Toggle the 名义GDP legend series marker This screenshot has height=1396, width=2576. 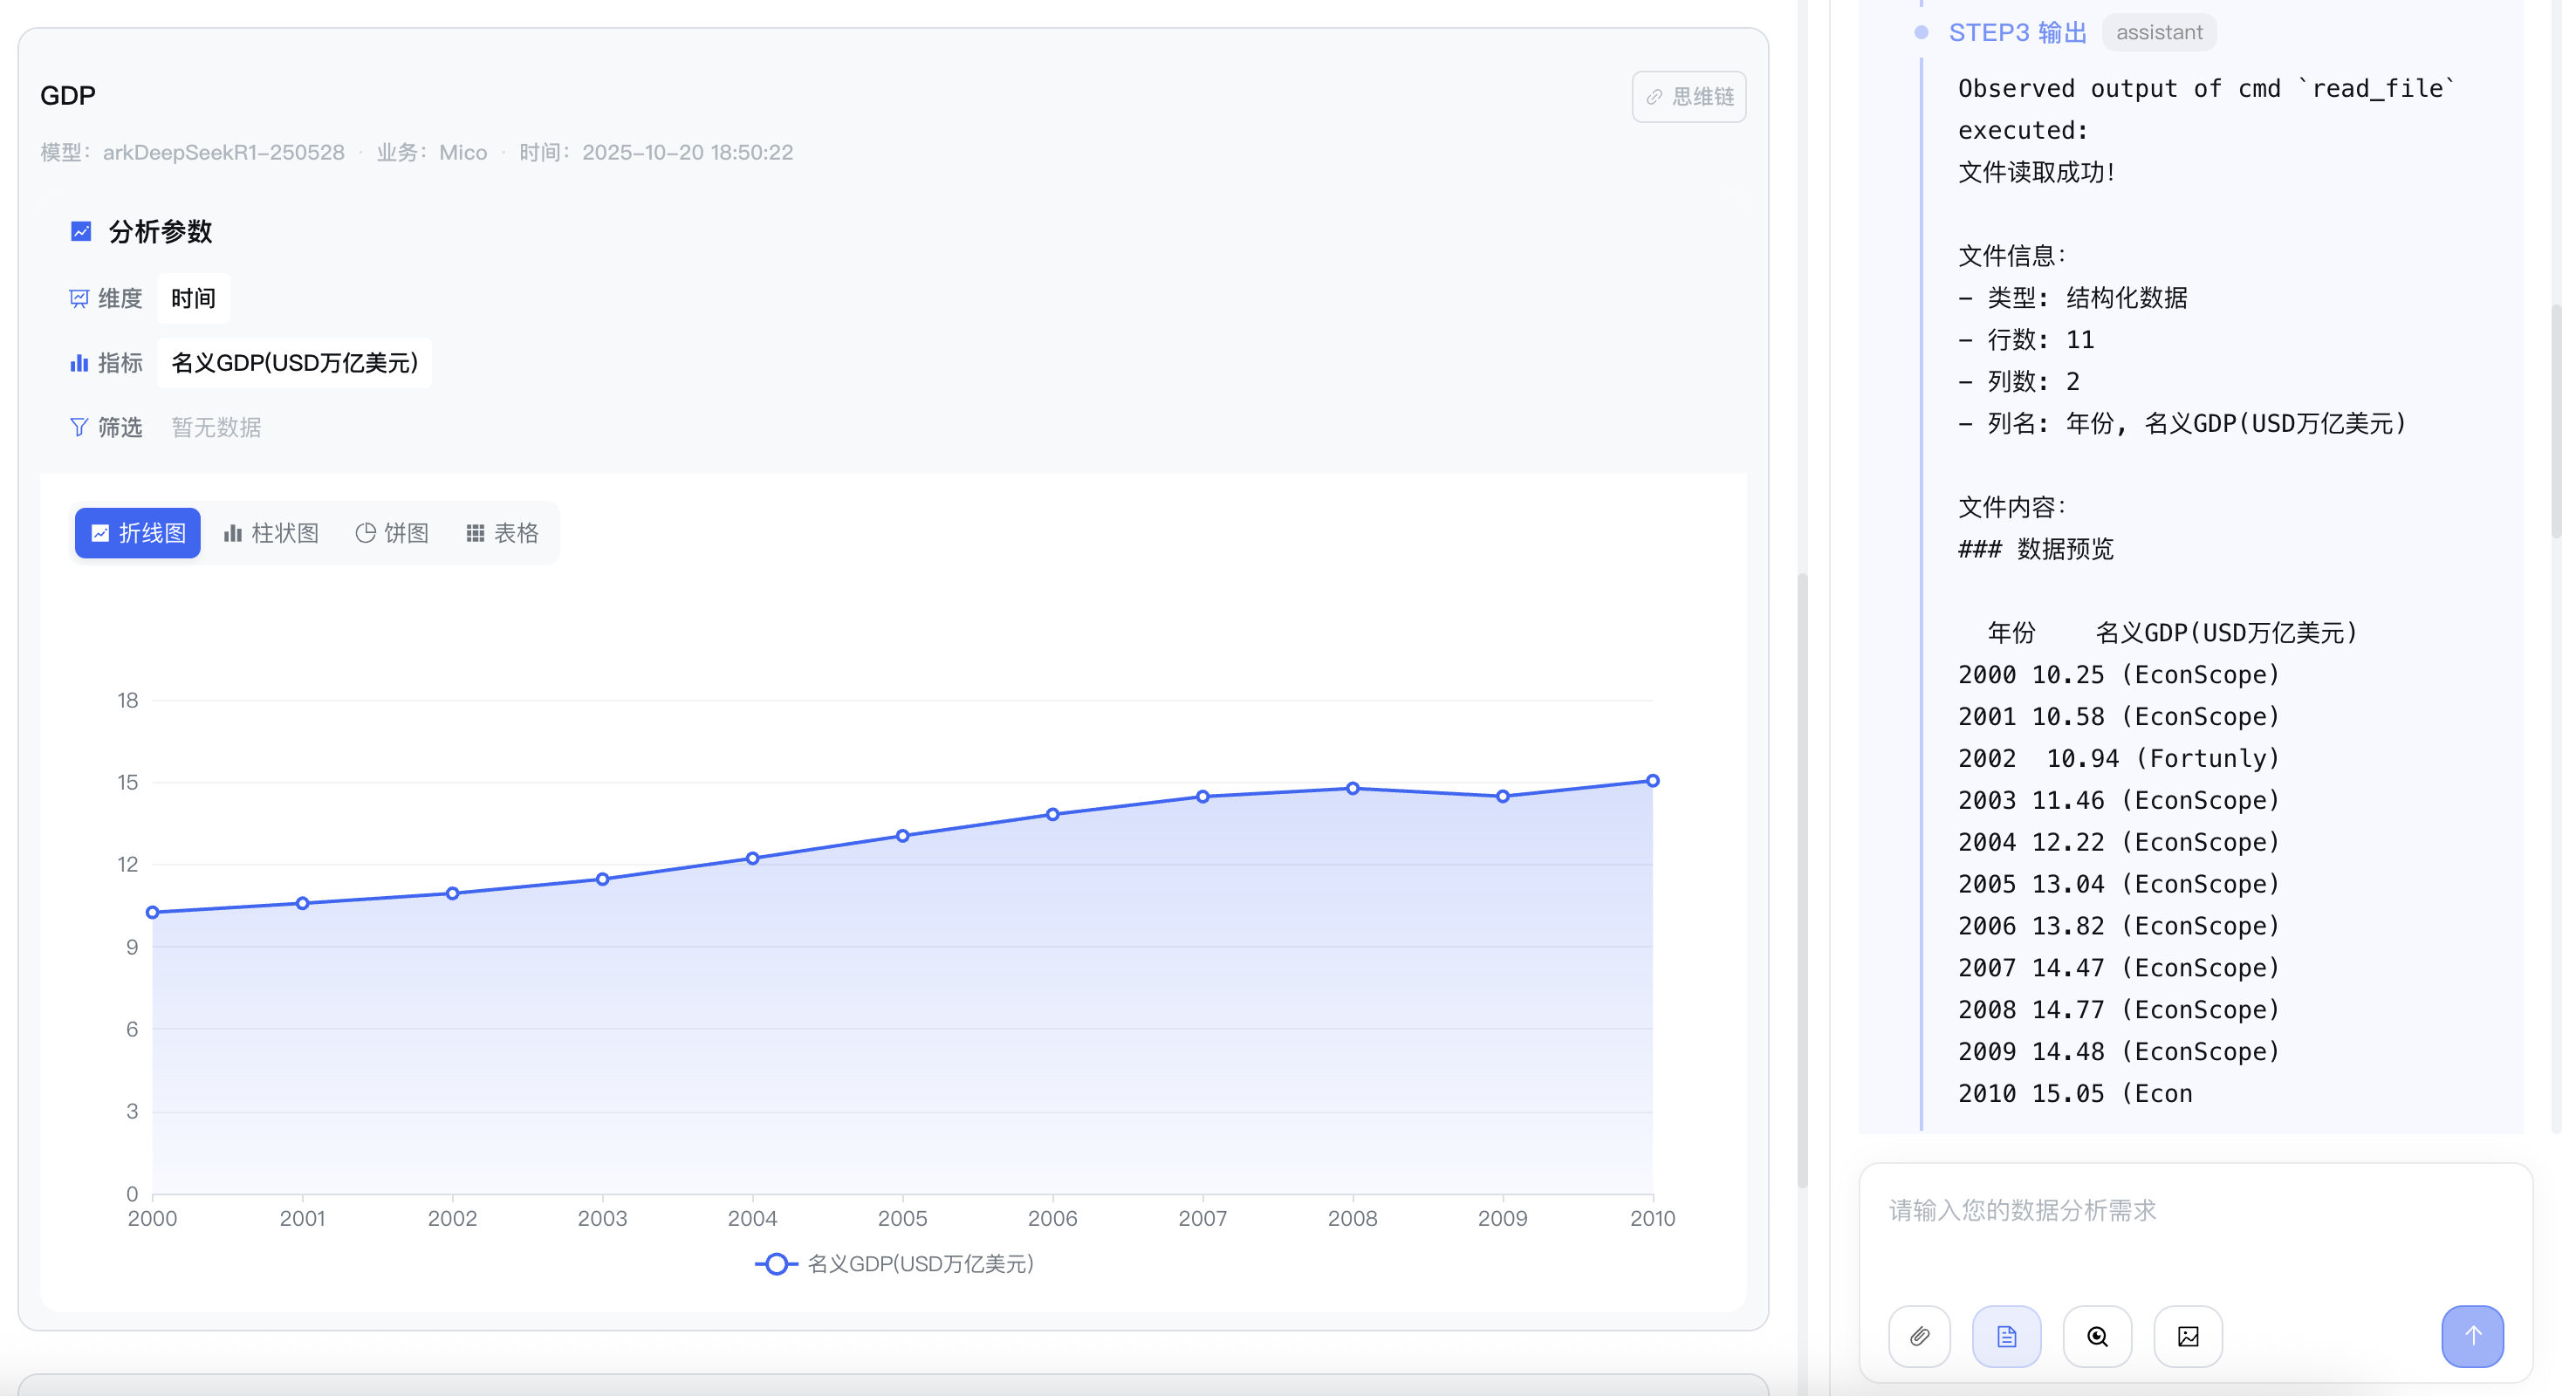776,1264
